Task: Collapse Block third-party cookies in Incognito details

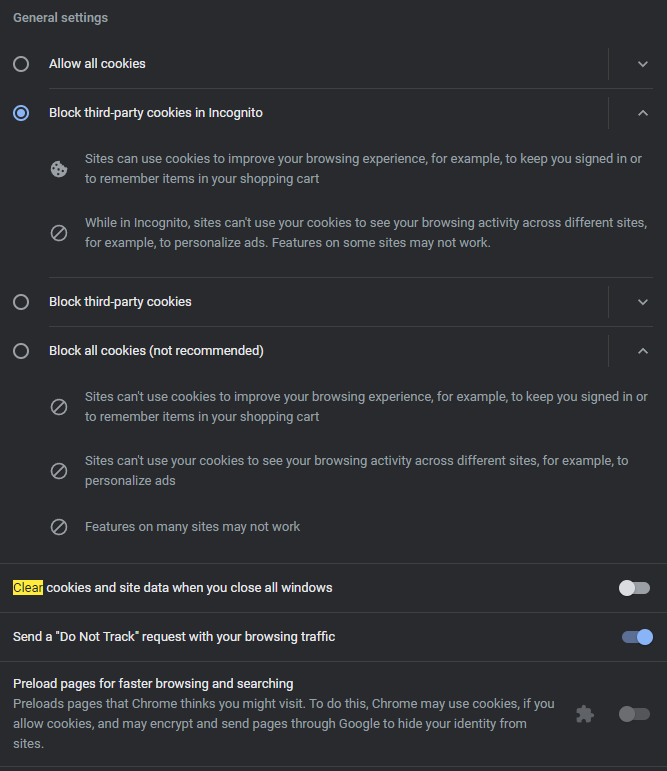Action: pyautogui.click(x=642, y=113)
